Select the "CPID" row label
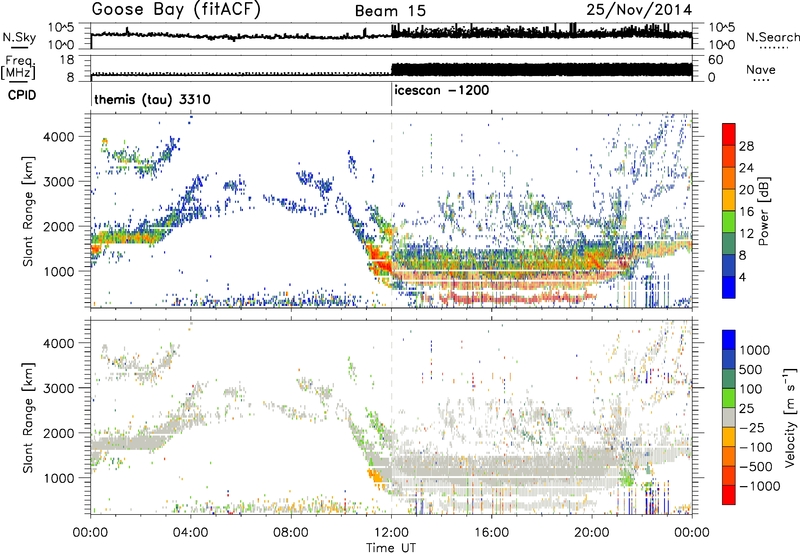 22,95
